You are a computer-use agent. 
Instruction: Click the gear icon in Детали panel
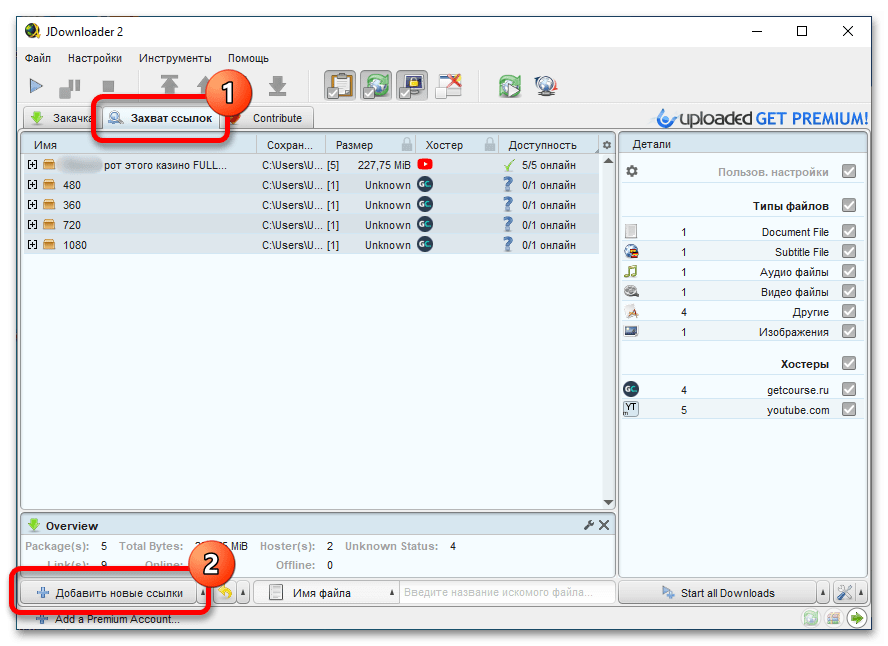tap(632, 171)
